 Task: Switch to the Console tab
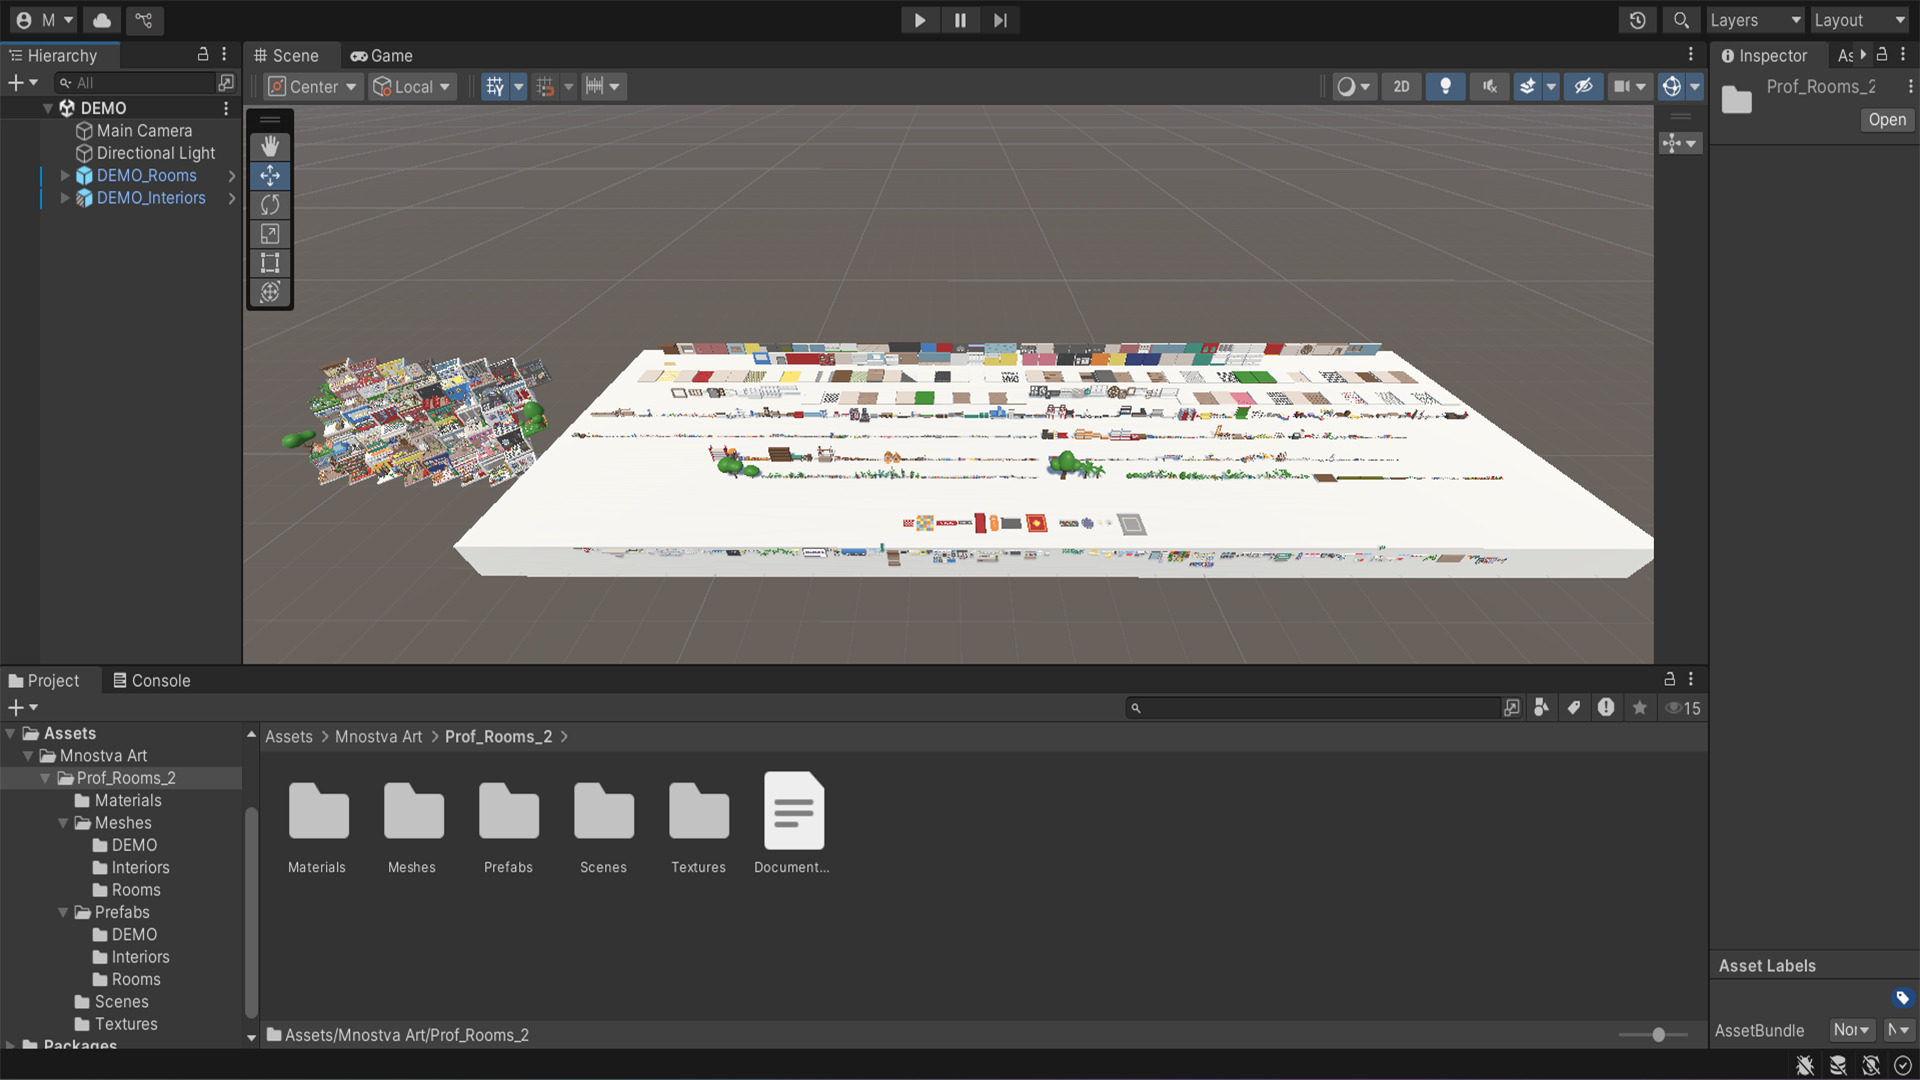(x=151, y=680)
